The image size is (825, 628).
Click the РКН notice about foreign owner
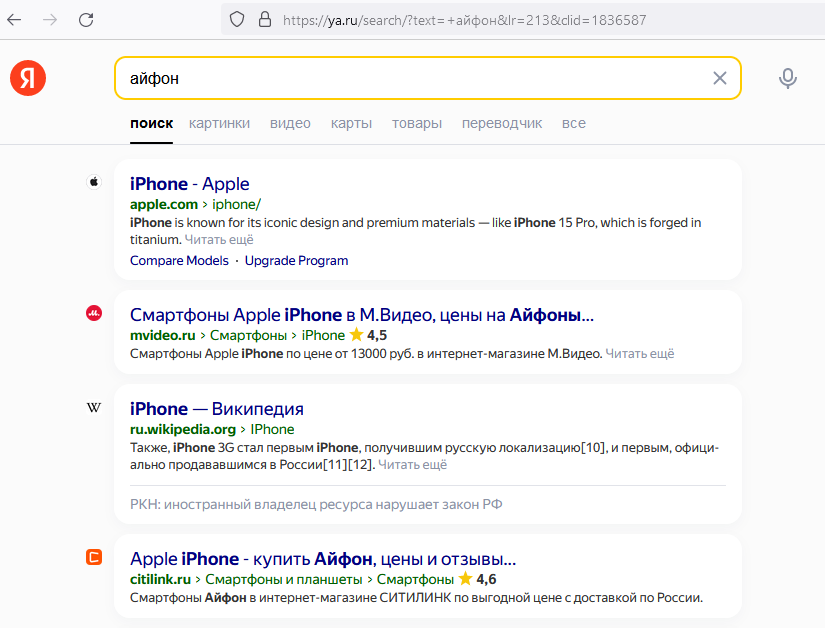(x=316, y=504)
